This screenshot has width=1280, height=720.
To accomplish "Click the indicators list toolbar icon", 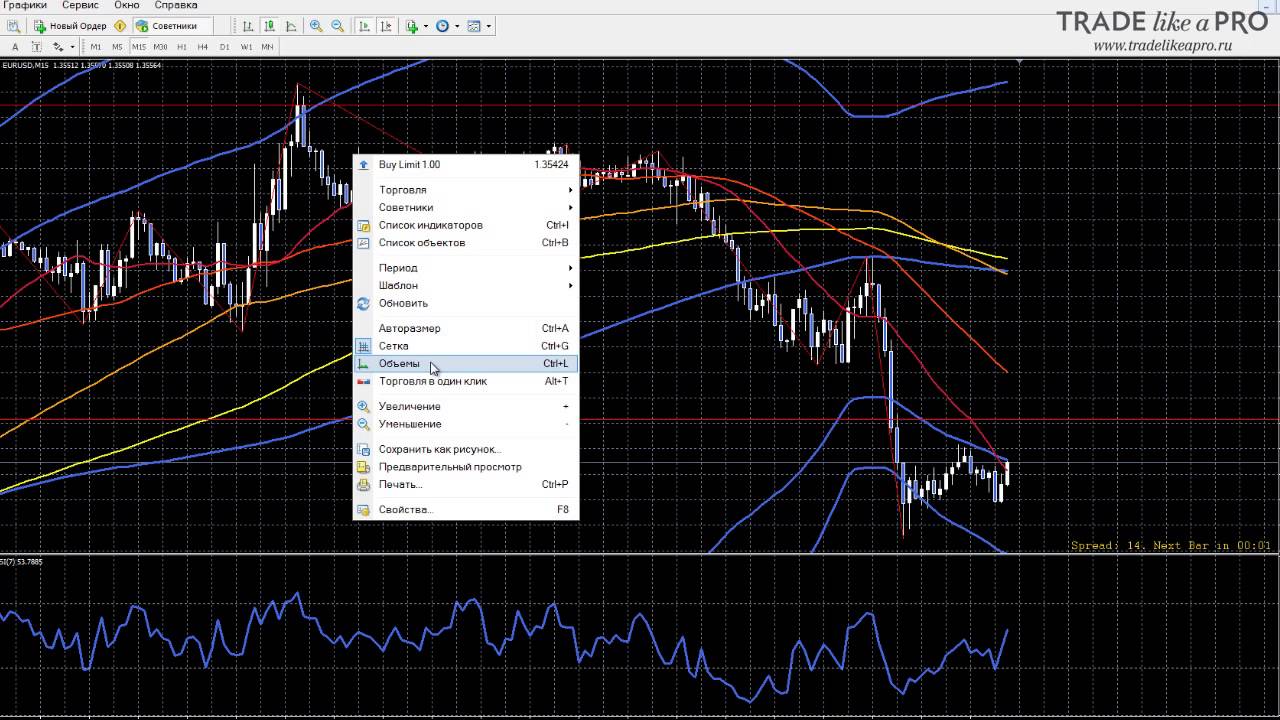I will point(411,26).
